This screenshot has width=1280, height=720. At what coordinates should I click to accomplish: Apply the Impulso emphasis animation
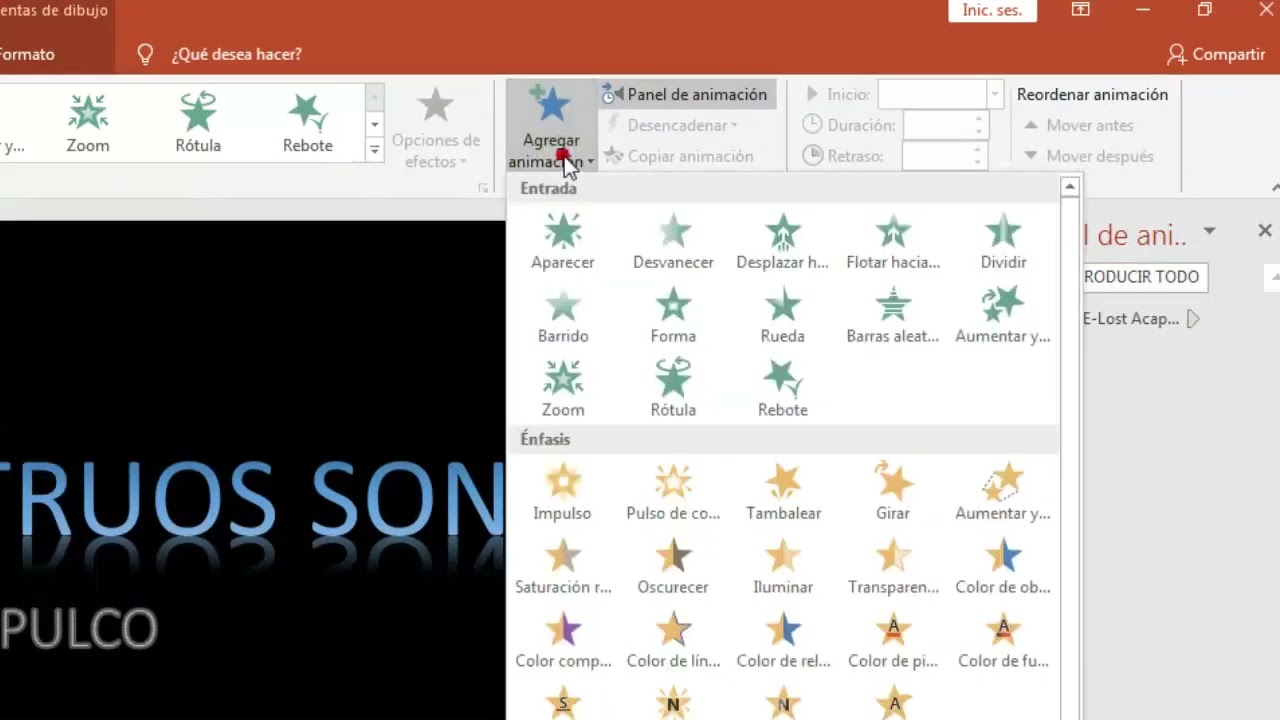point(563,492)
